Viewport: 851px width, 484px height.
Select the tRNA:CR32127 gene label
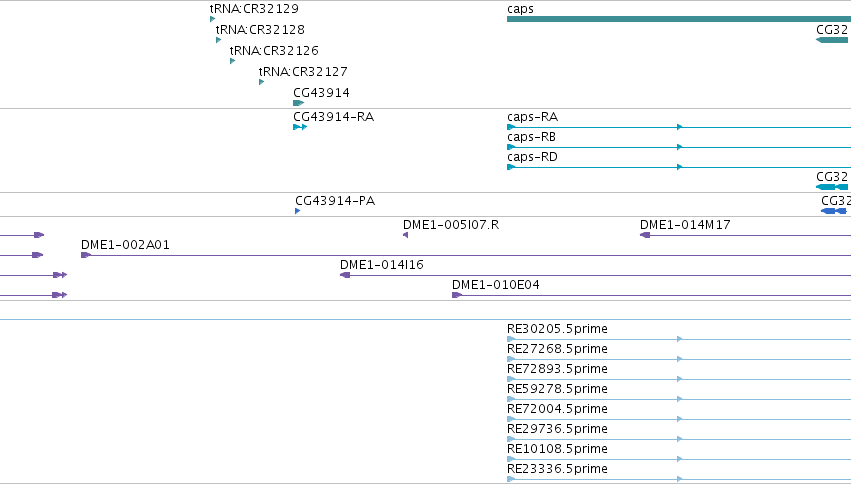303,72
